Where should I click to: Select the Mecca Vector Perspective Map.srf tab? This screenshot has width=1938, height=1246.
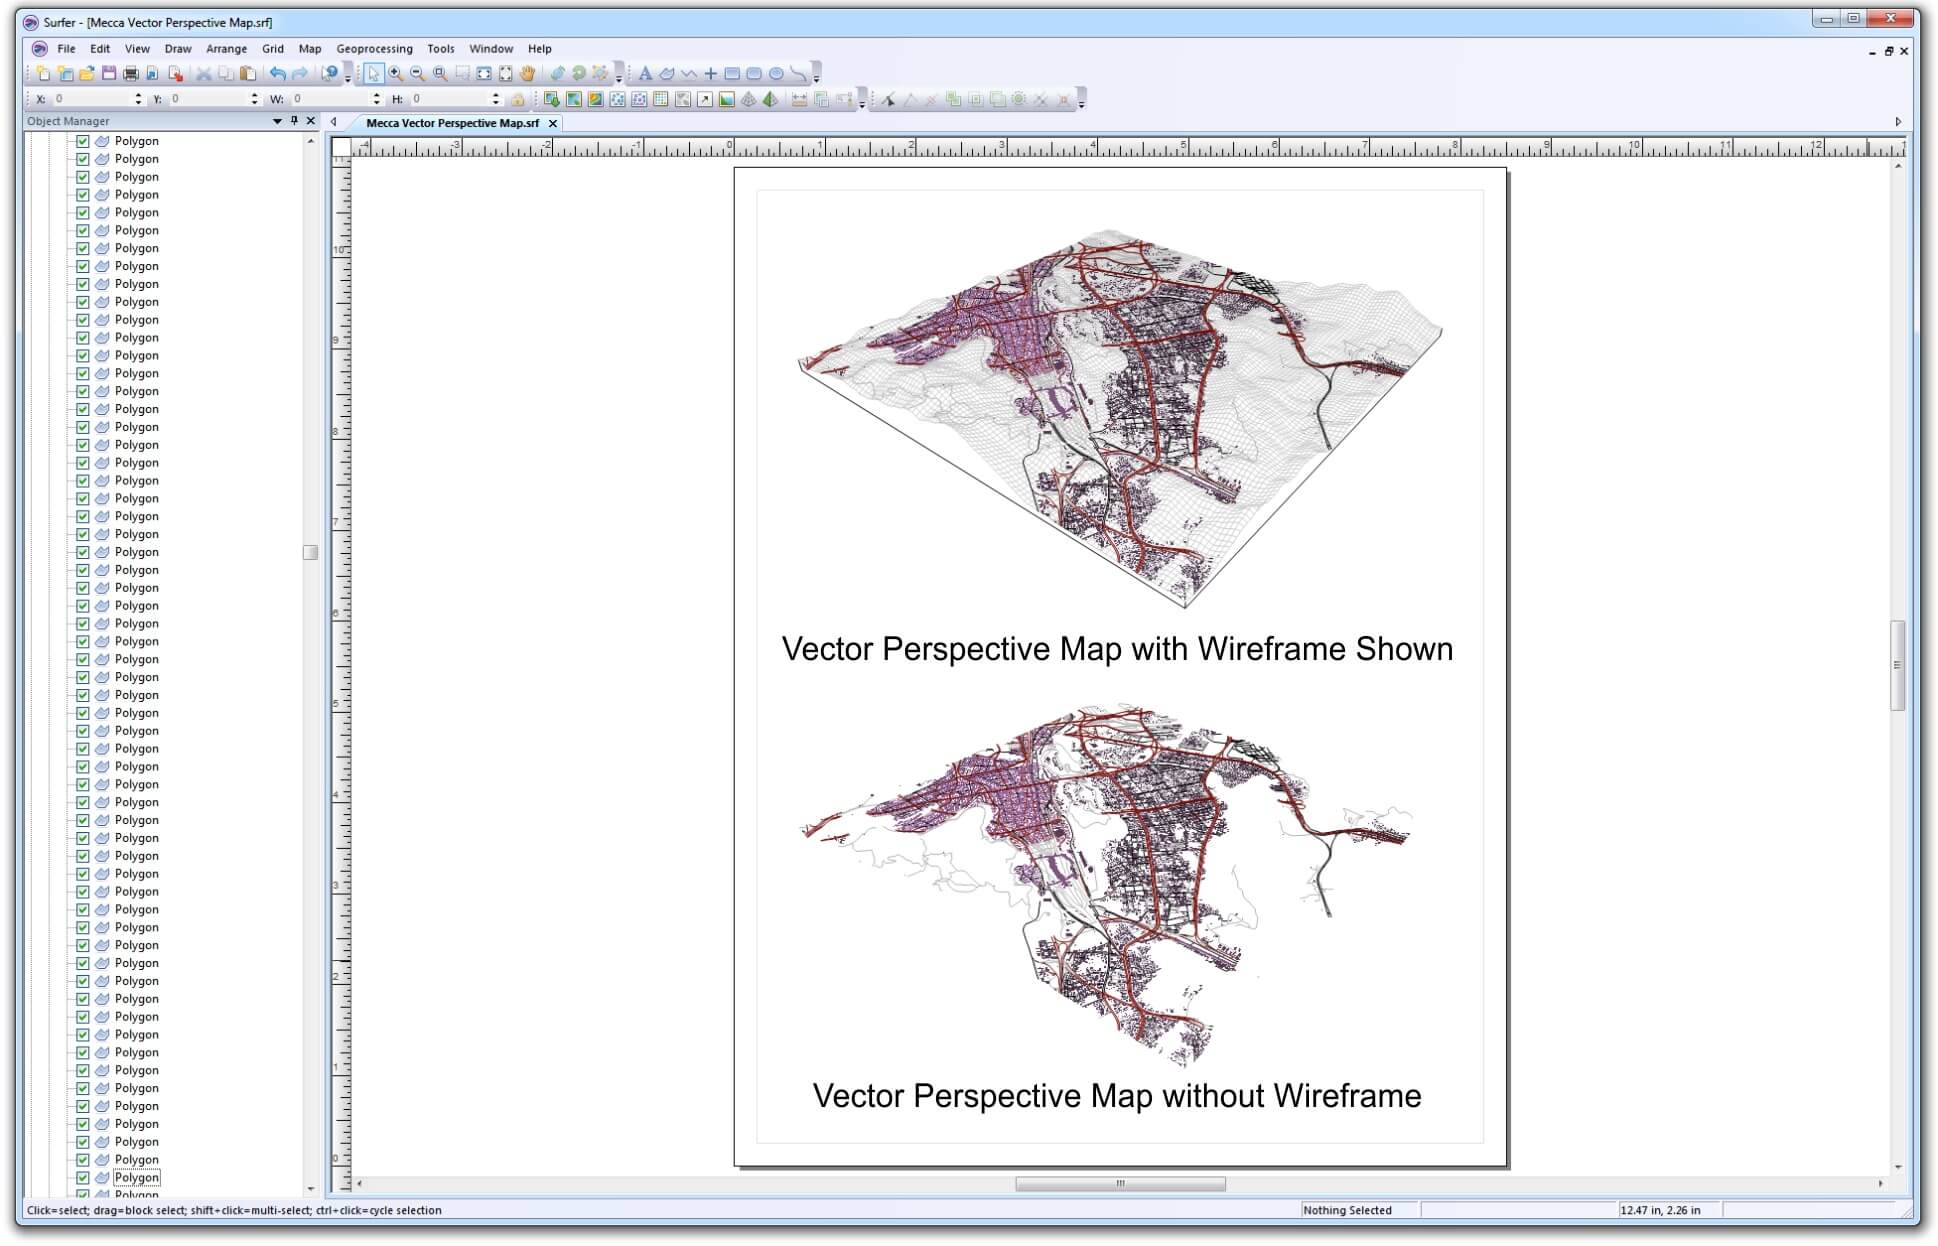tap(452, 123)
